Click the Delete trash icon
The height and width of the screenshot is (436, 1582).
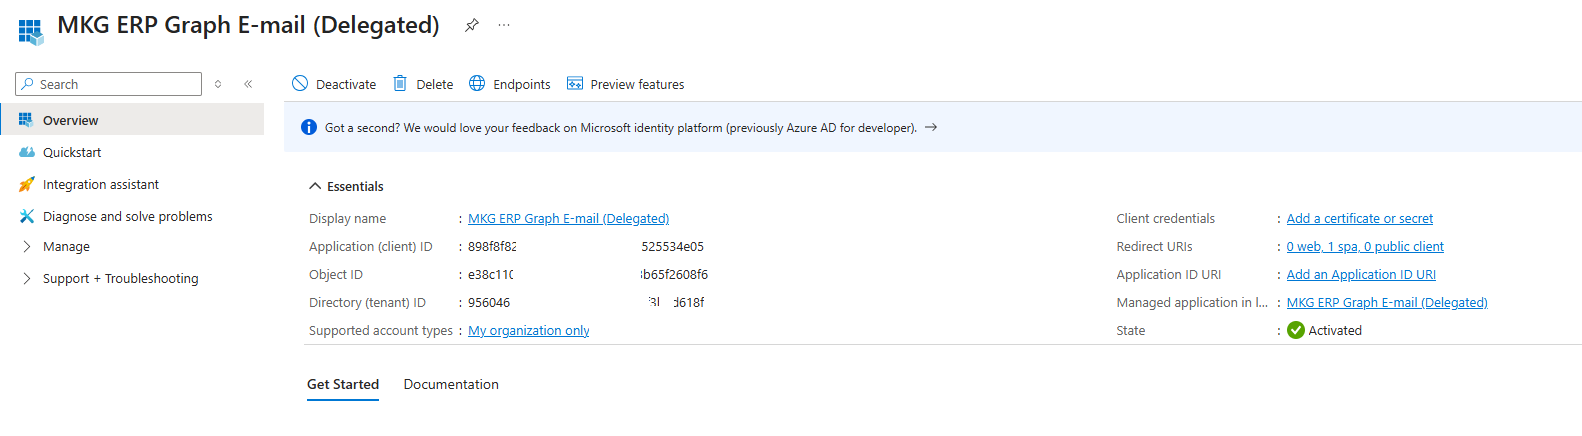pos(400,84)
